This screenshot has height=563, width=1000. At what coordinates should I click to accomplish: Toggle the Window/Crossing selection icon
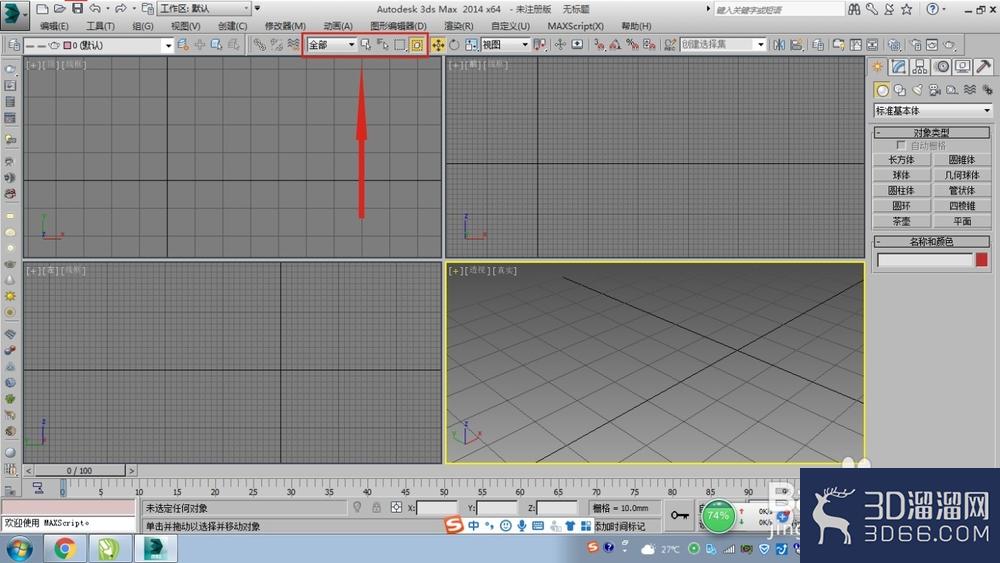416,45
